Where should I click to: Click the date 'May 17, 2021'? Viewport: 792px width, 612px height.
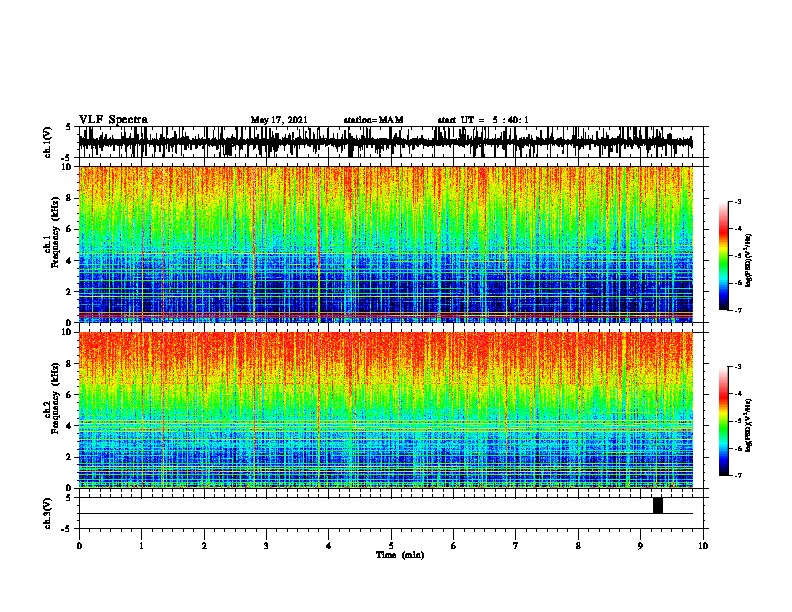279,120
